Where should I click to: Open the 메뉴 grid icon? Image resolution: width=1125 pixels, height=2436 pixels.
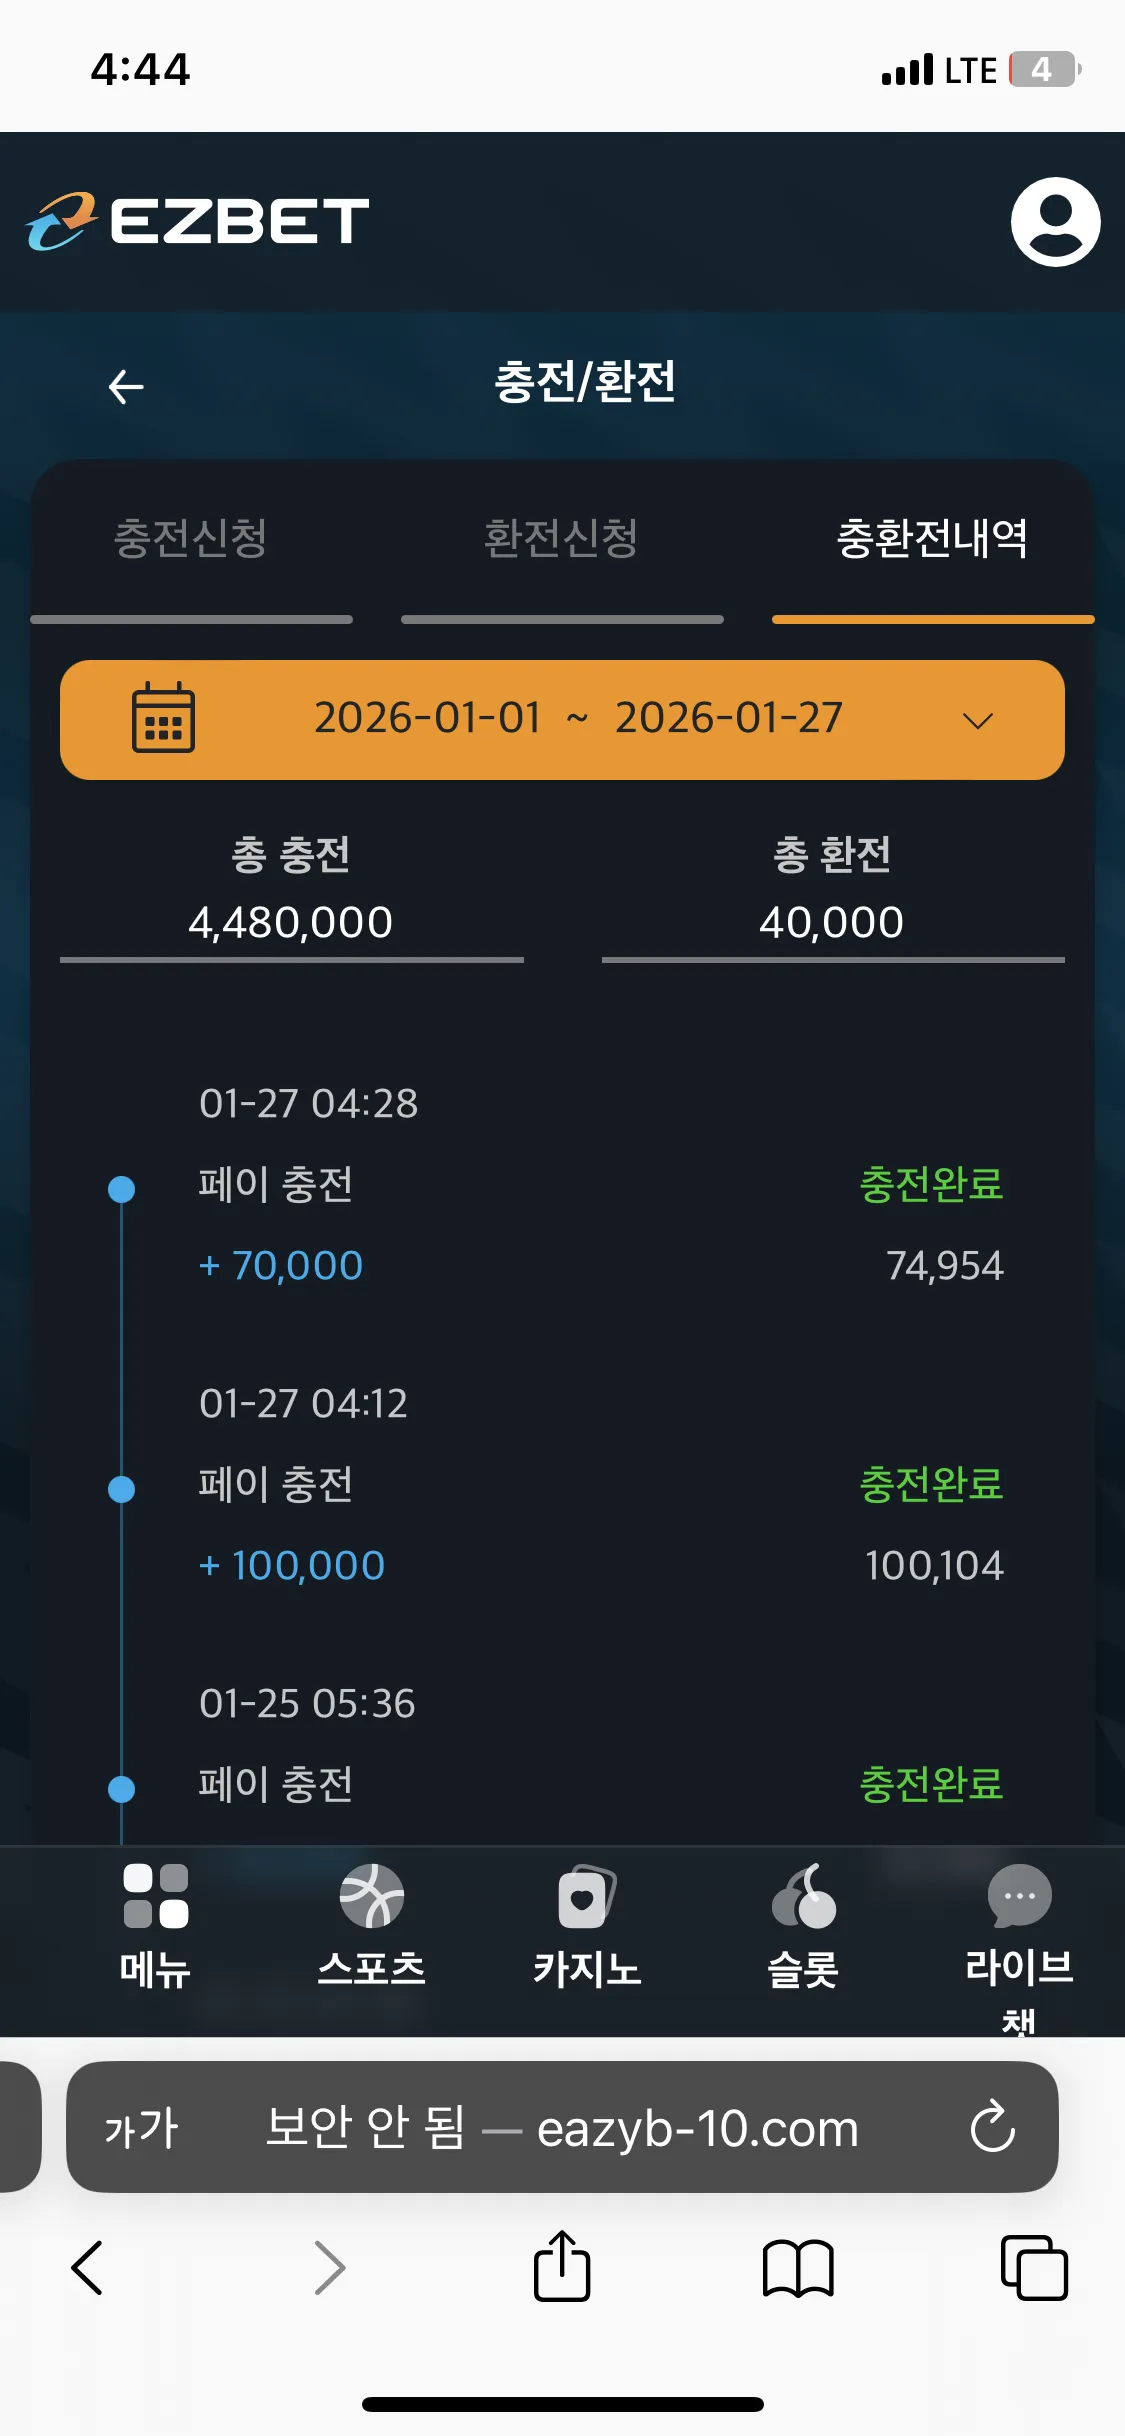pos(156,1896)
